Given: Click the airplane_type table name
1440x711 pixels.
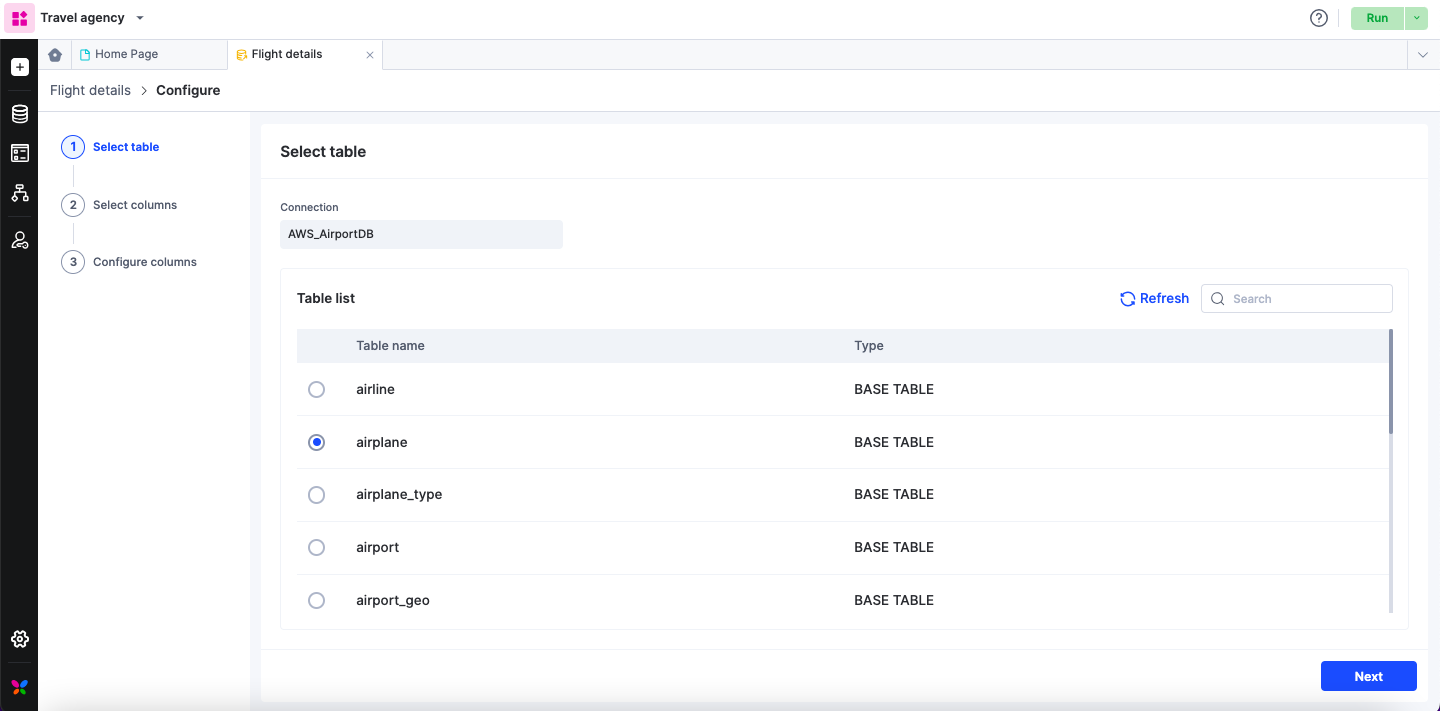Looking at the screenshot, I should pos(399,494).
